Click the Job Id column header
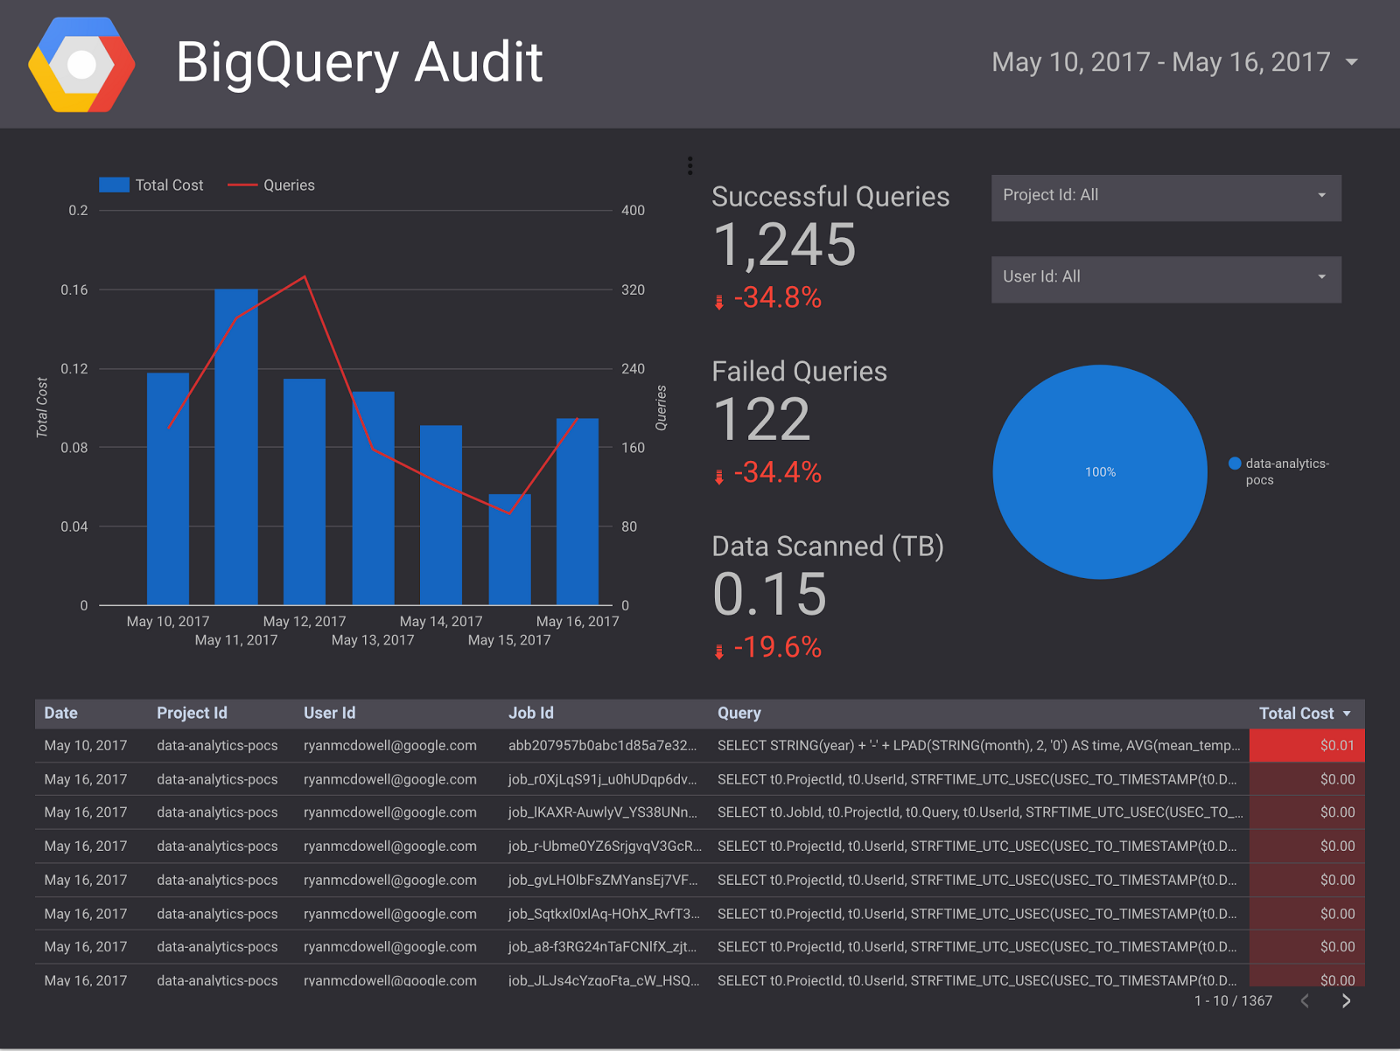This screenshot has width=1400, height=1051. [530, 713]
